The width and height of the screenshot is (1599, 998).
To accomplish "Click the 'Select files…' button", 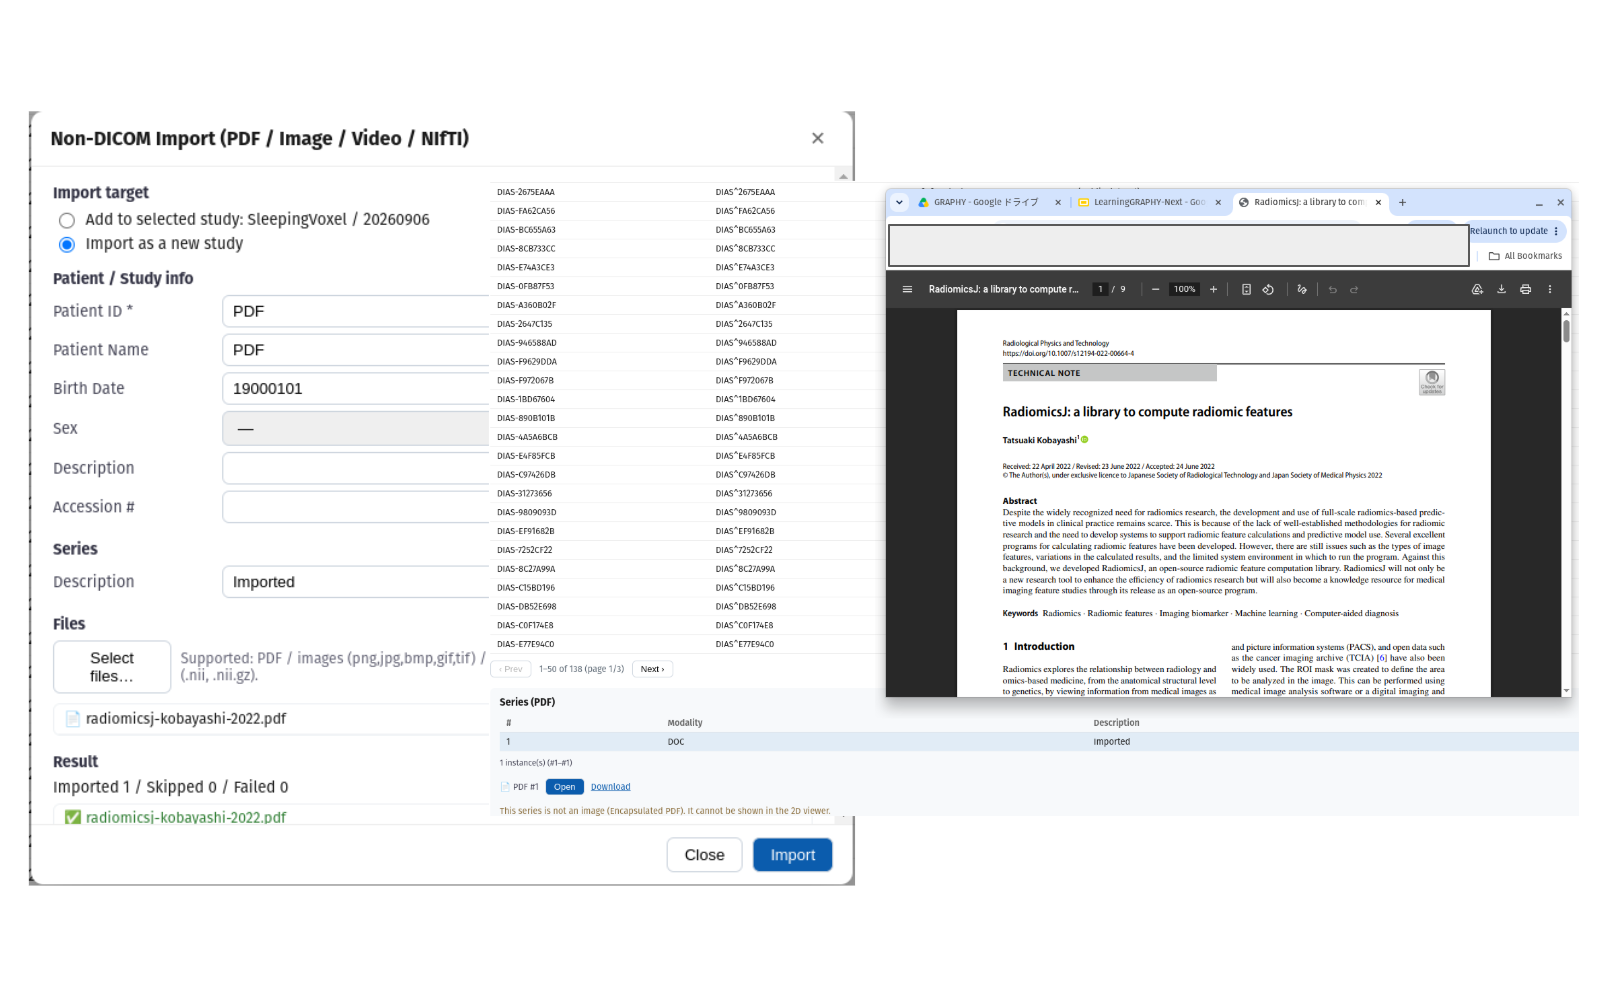I will pyautogui.click(x=112, y=667).
